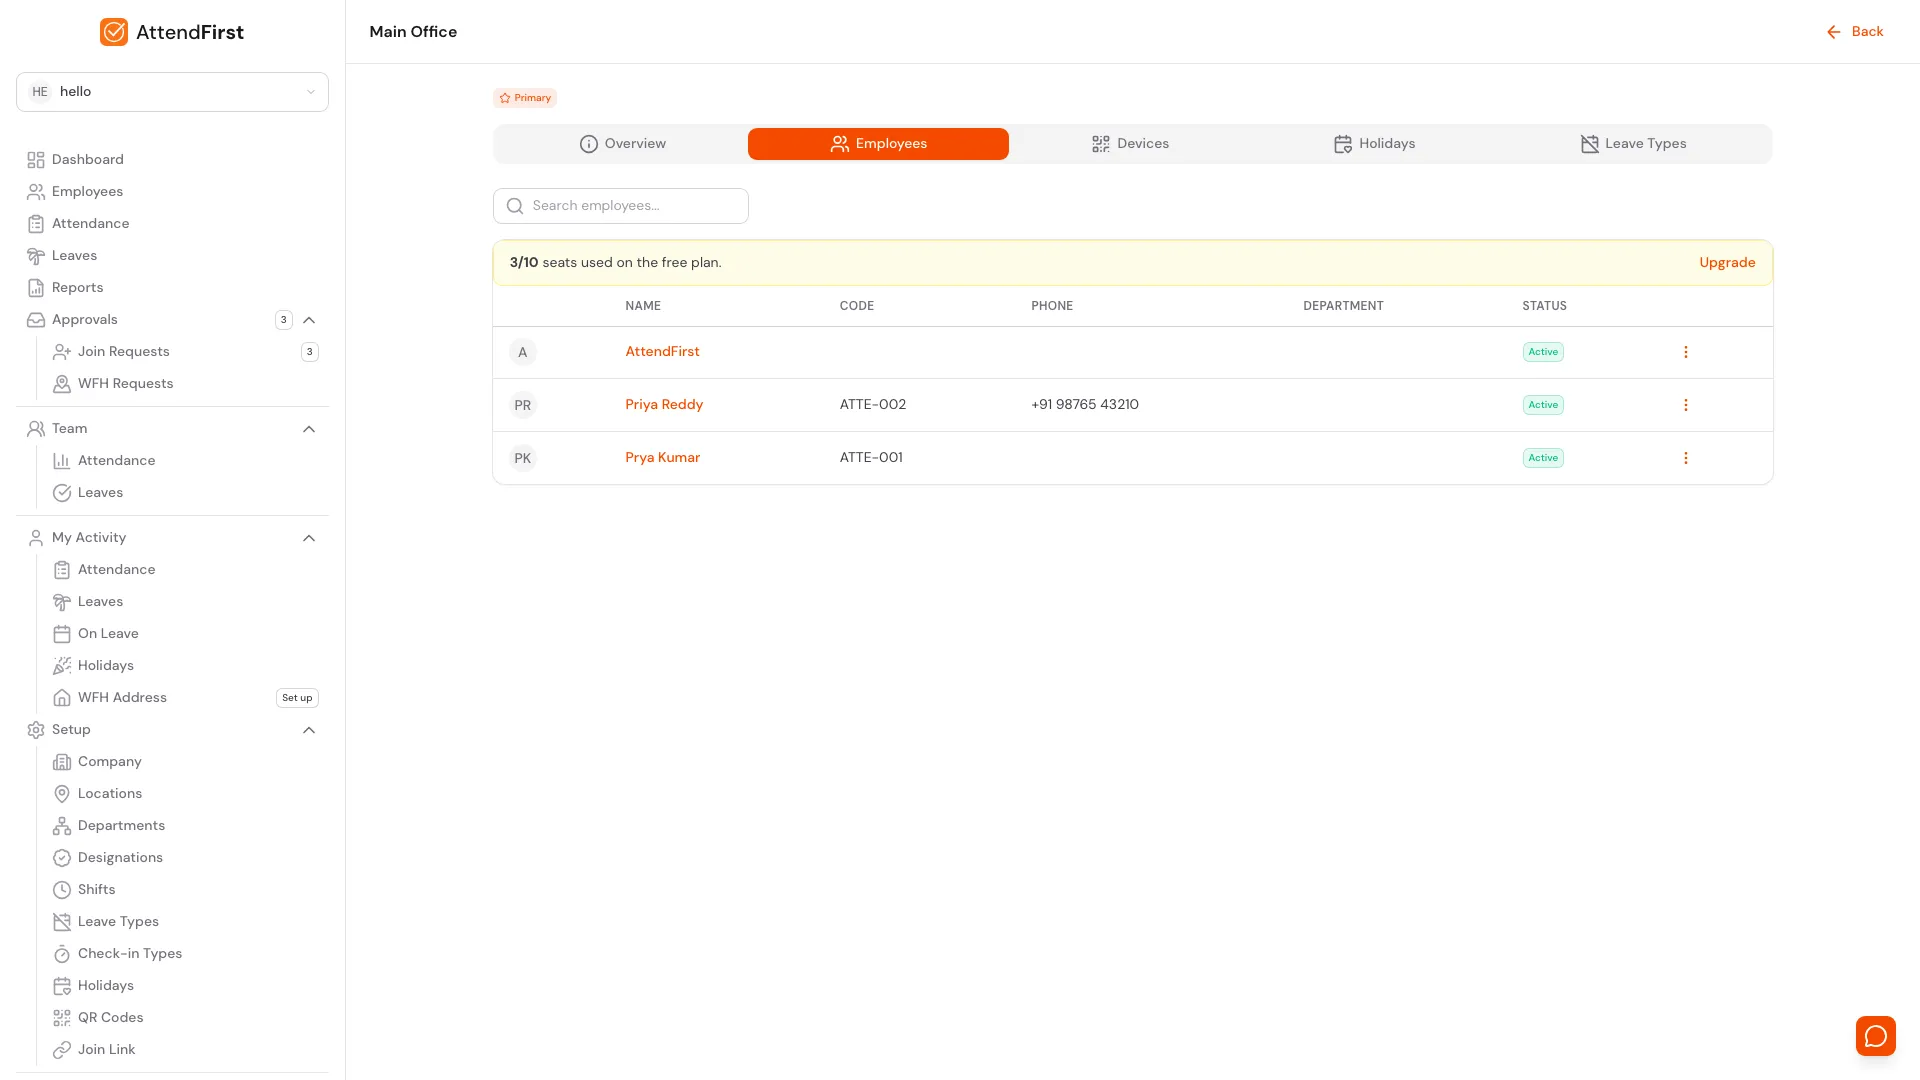Open actions menu for Priya Reddy
The height and width of the screenshot is (1080, 1920).
(x=1685, y=405)
